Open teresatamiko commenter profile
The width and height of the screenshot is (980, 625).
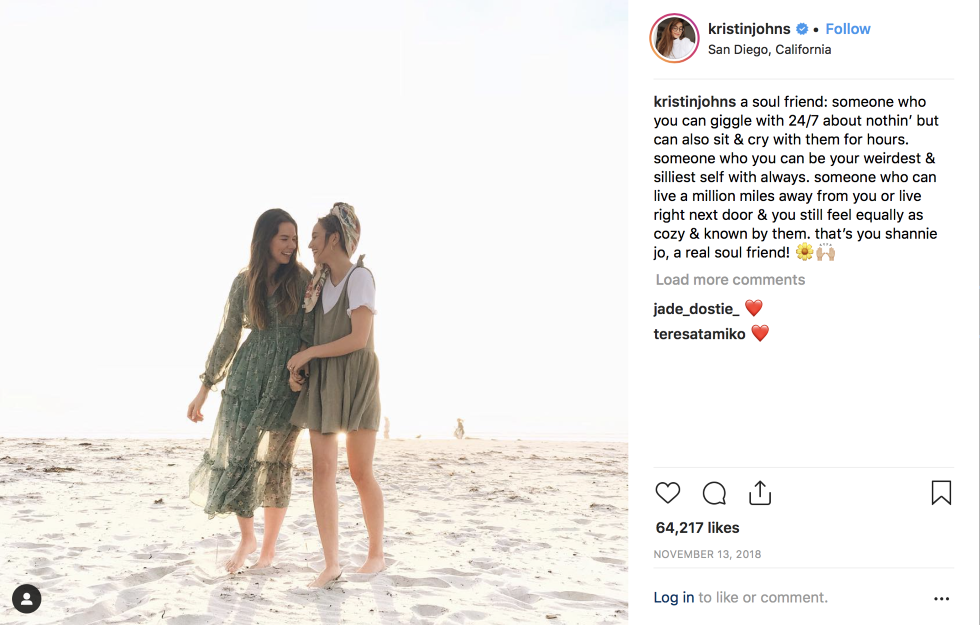coord(699,334)
